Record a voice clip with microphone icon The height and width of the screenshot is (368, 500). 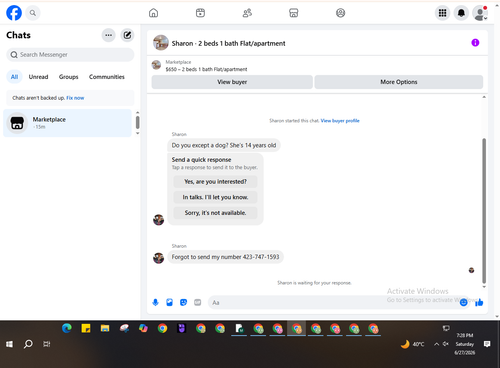pyautogui.click(x=155, y=302)
